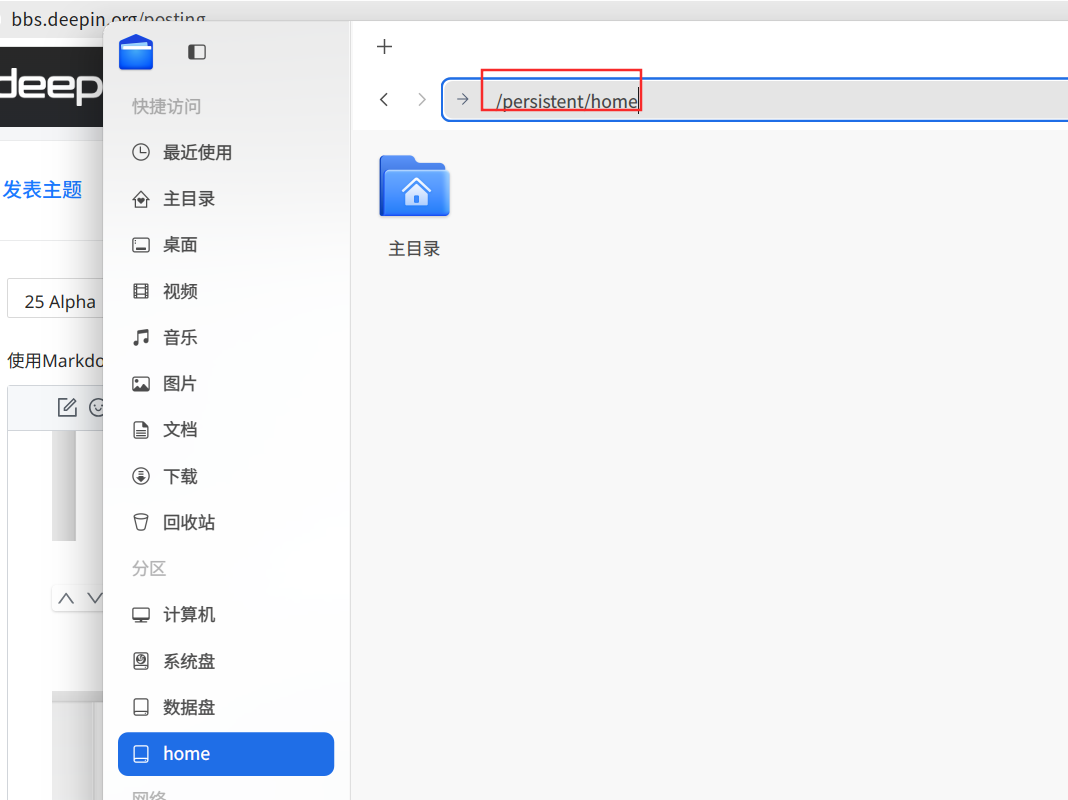Open 系统盘 in the sidebar
The height and width of the screenshot is (800, 1068).
tap(226, 661)
